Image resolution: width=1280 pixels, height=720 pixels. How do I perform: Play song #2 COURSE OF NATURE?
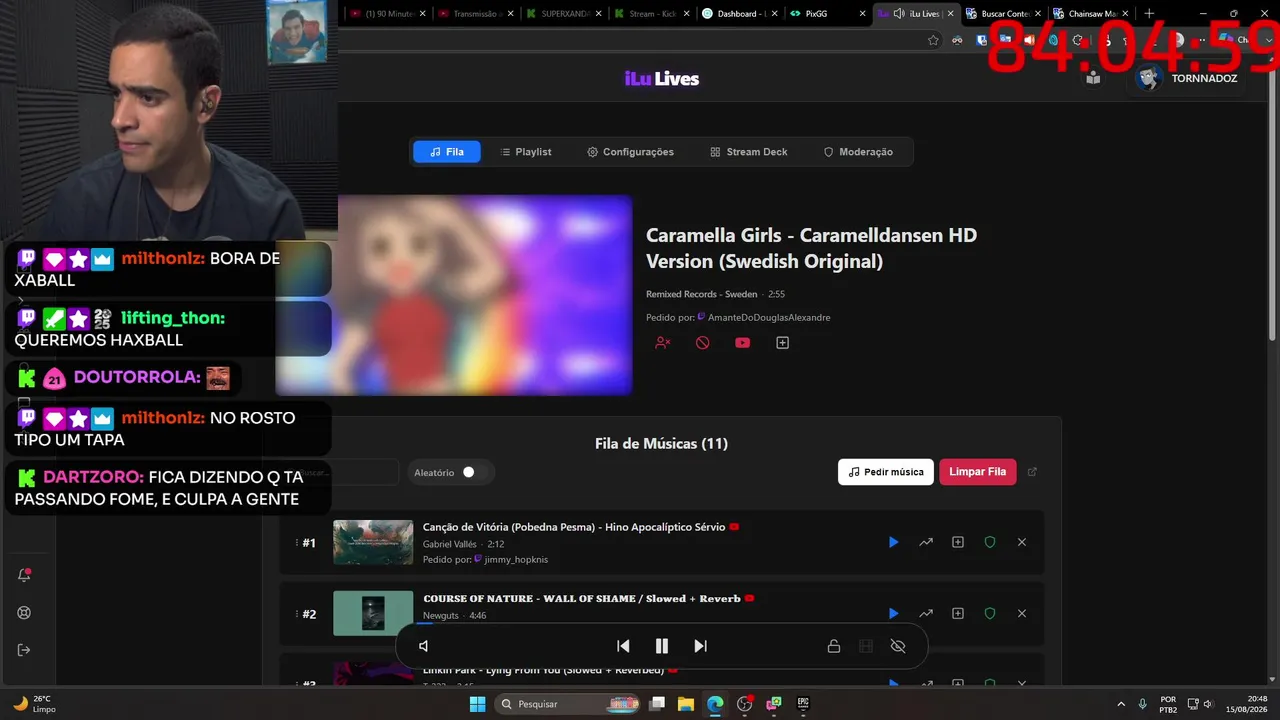(x=893, y=613)
